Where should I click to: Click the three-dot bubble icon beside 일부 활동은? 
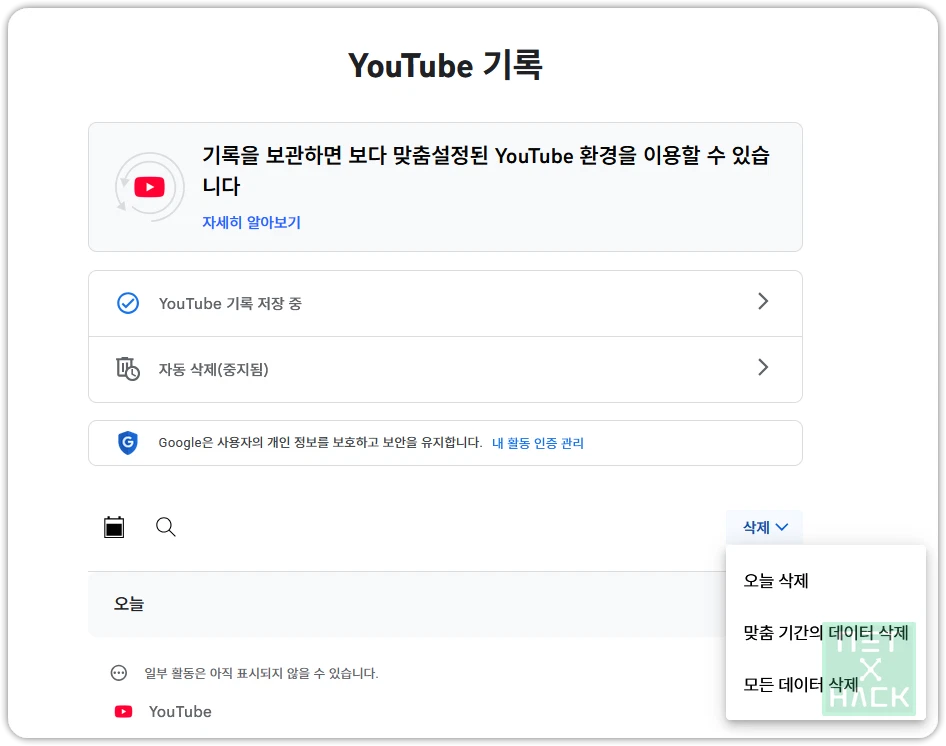[x=119, y=672]
